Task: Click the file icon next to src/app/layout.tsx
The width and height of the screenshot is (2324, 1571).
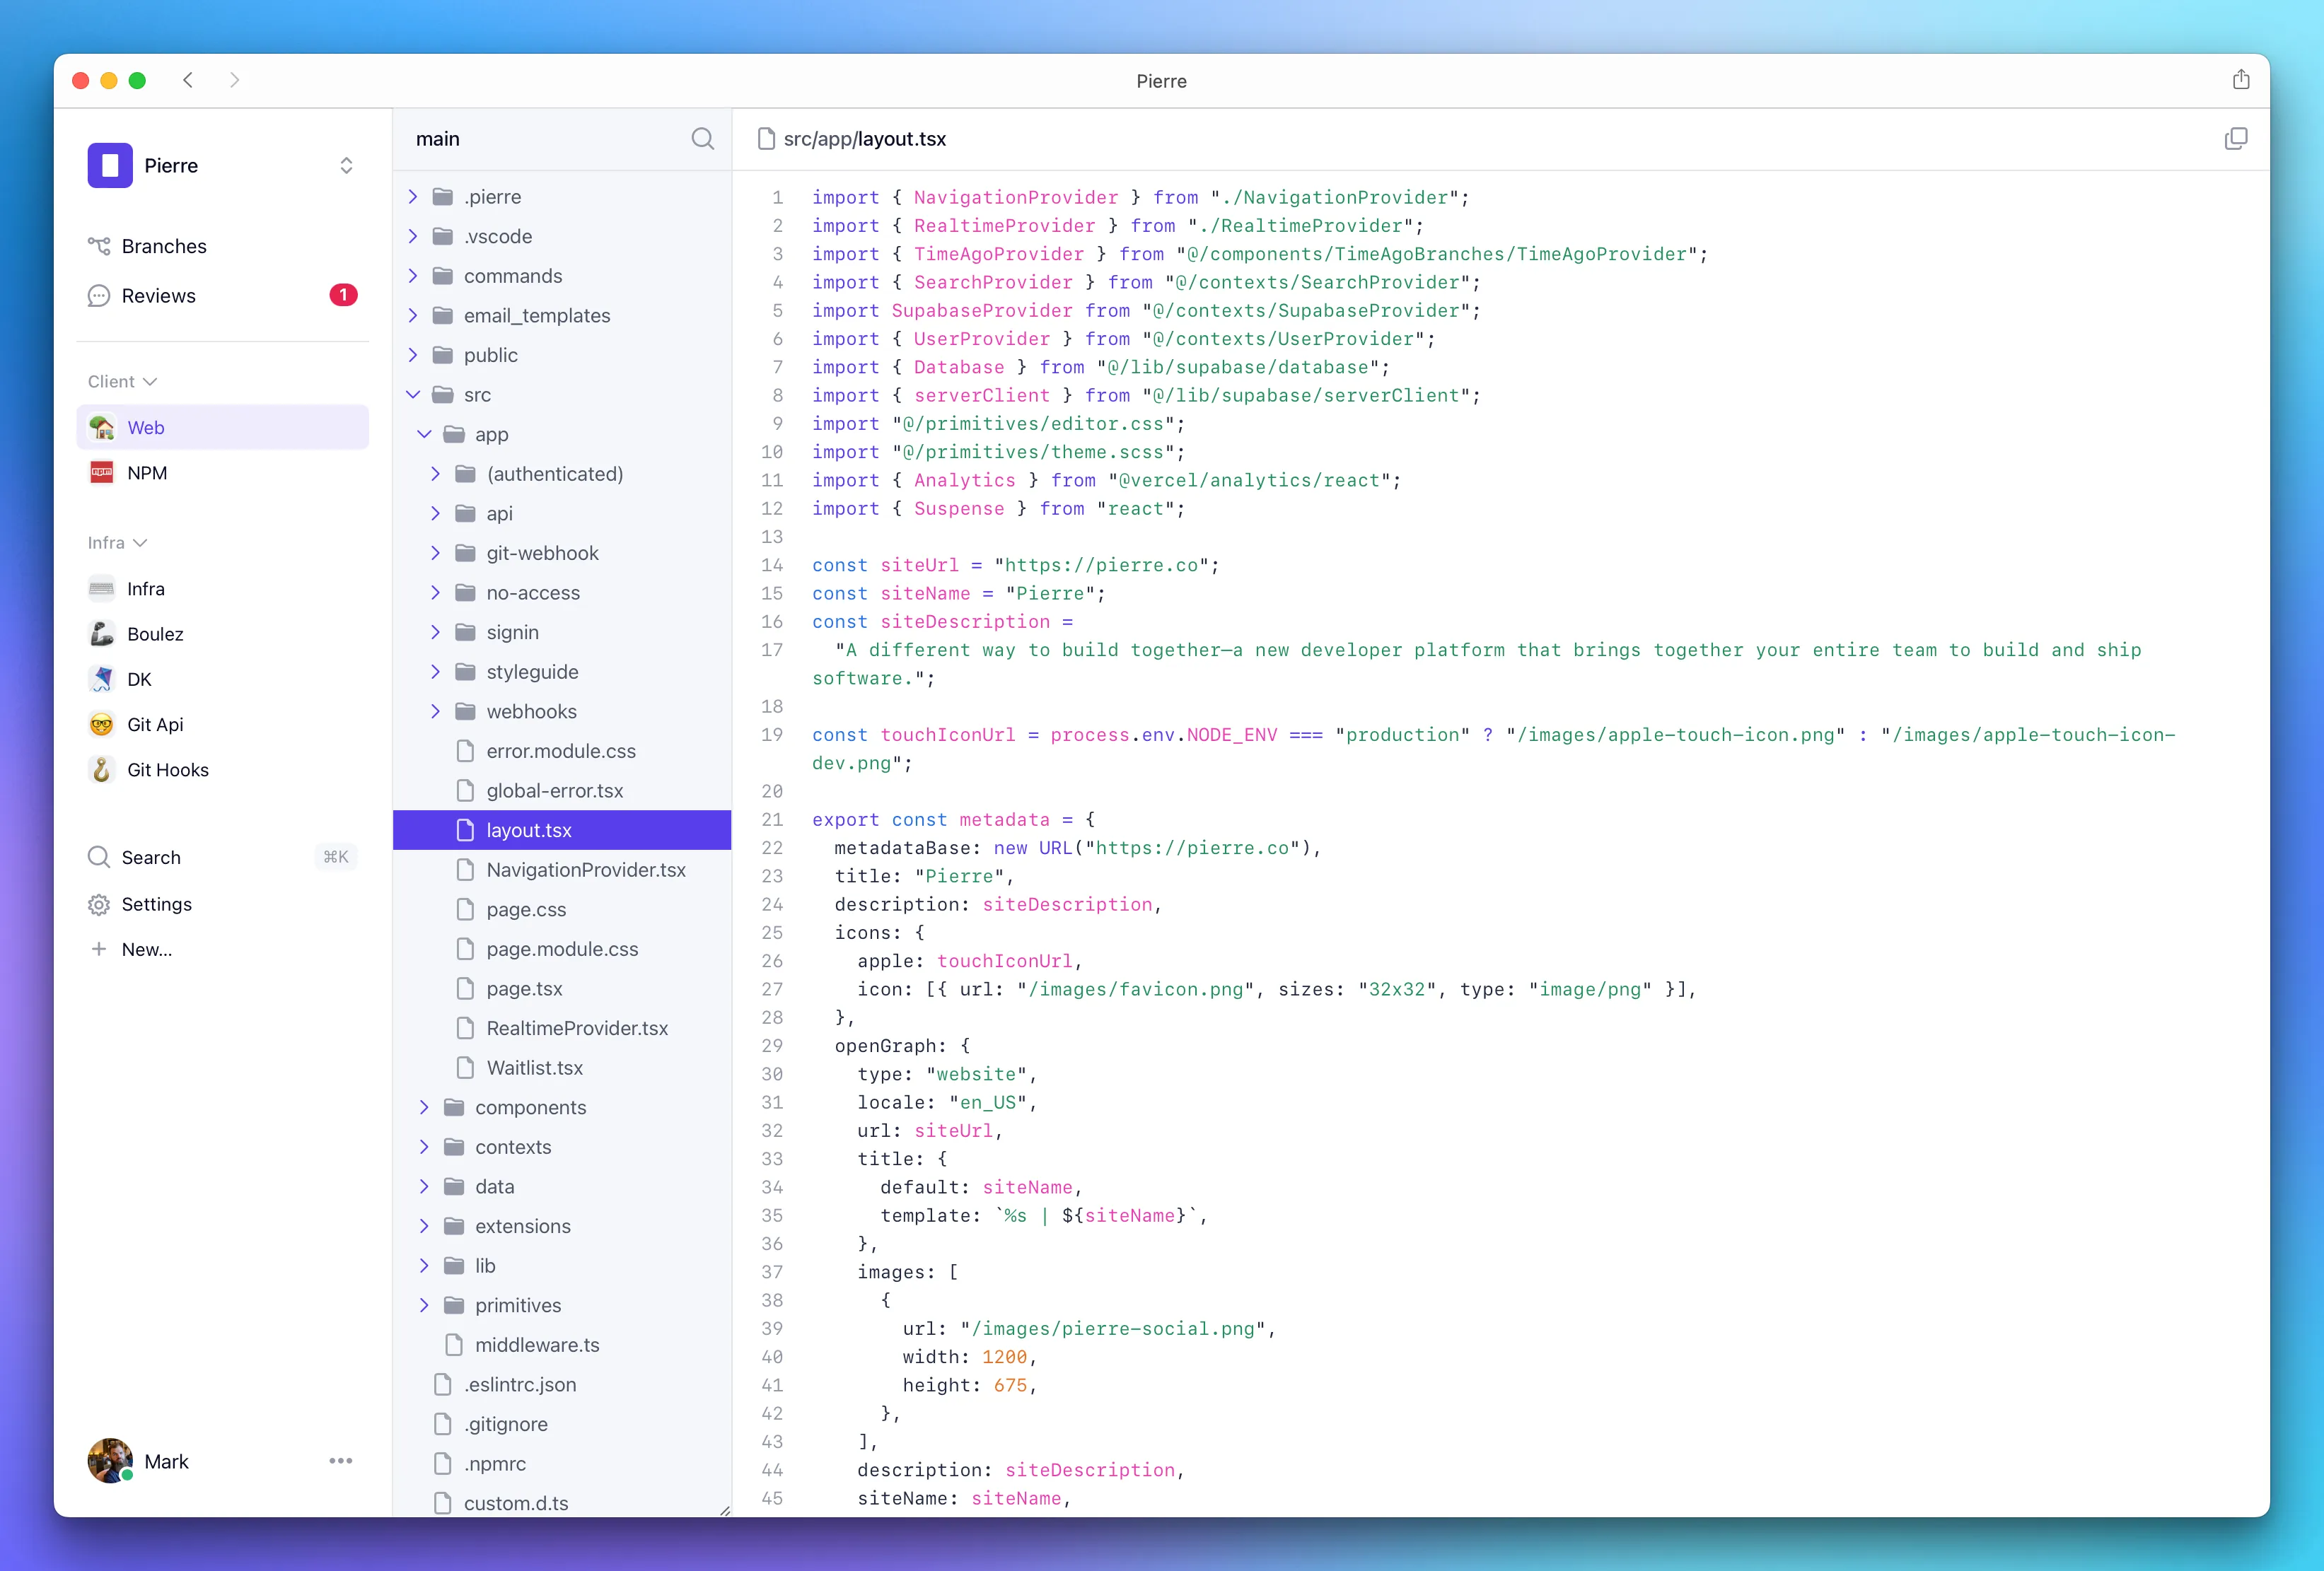Action: tap(766, 139)
